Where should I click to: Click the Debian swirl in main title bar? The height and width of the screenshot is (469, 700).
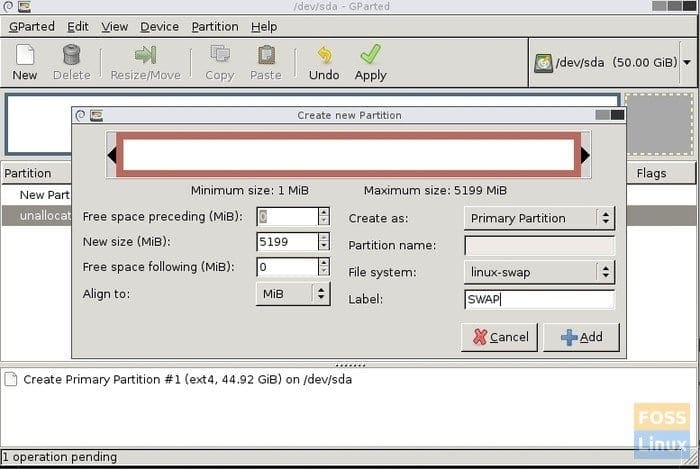click(8, 6)
